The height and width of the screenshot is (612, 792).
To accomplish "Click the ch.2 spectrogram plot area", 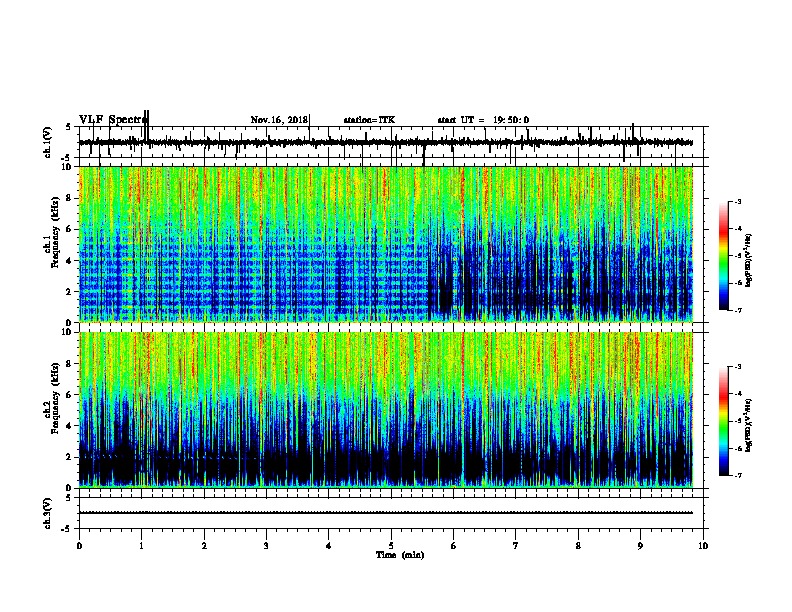I will 385,410.
